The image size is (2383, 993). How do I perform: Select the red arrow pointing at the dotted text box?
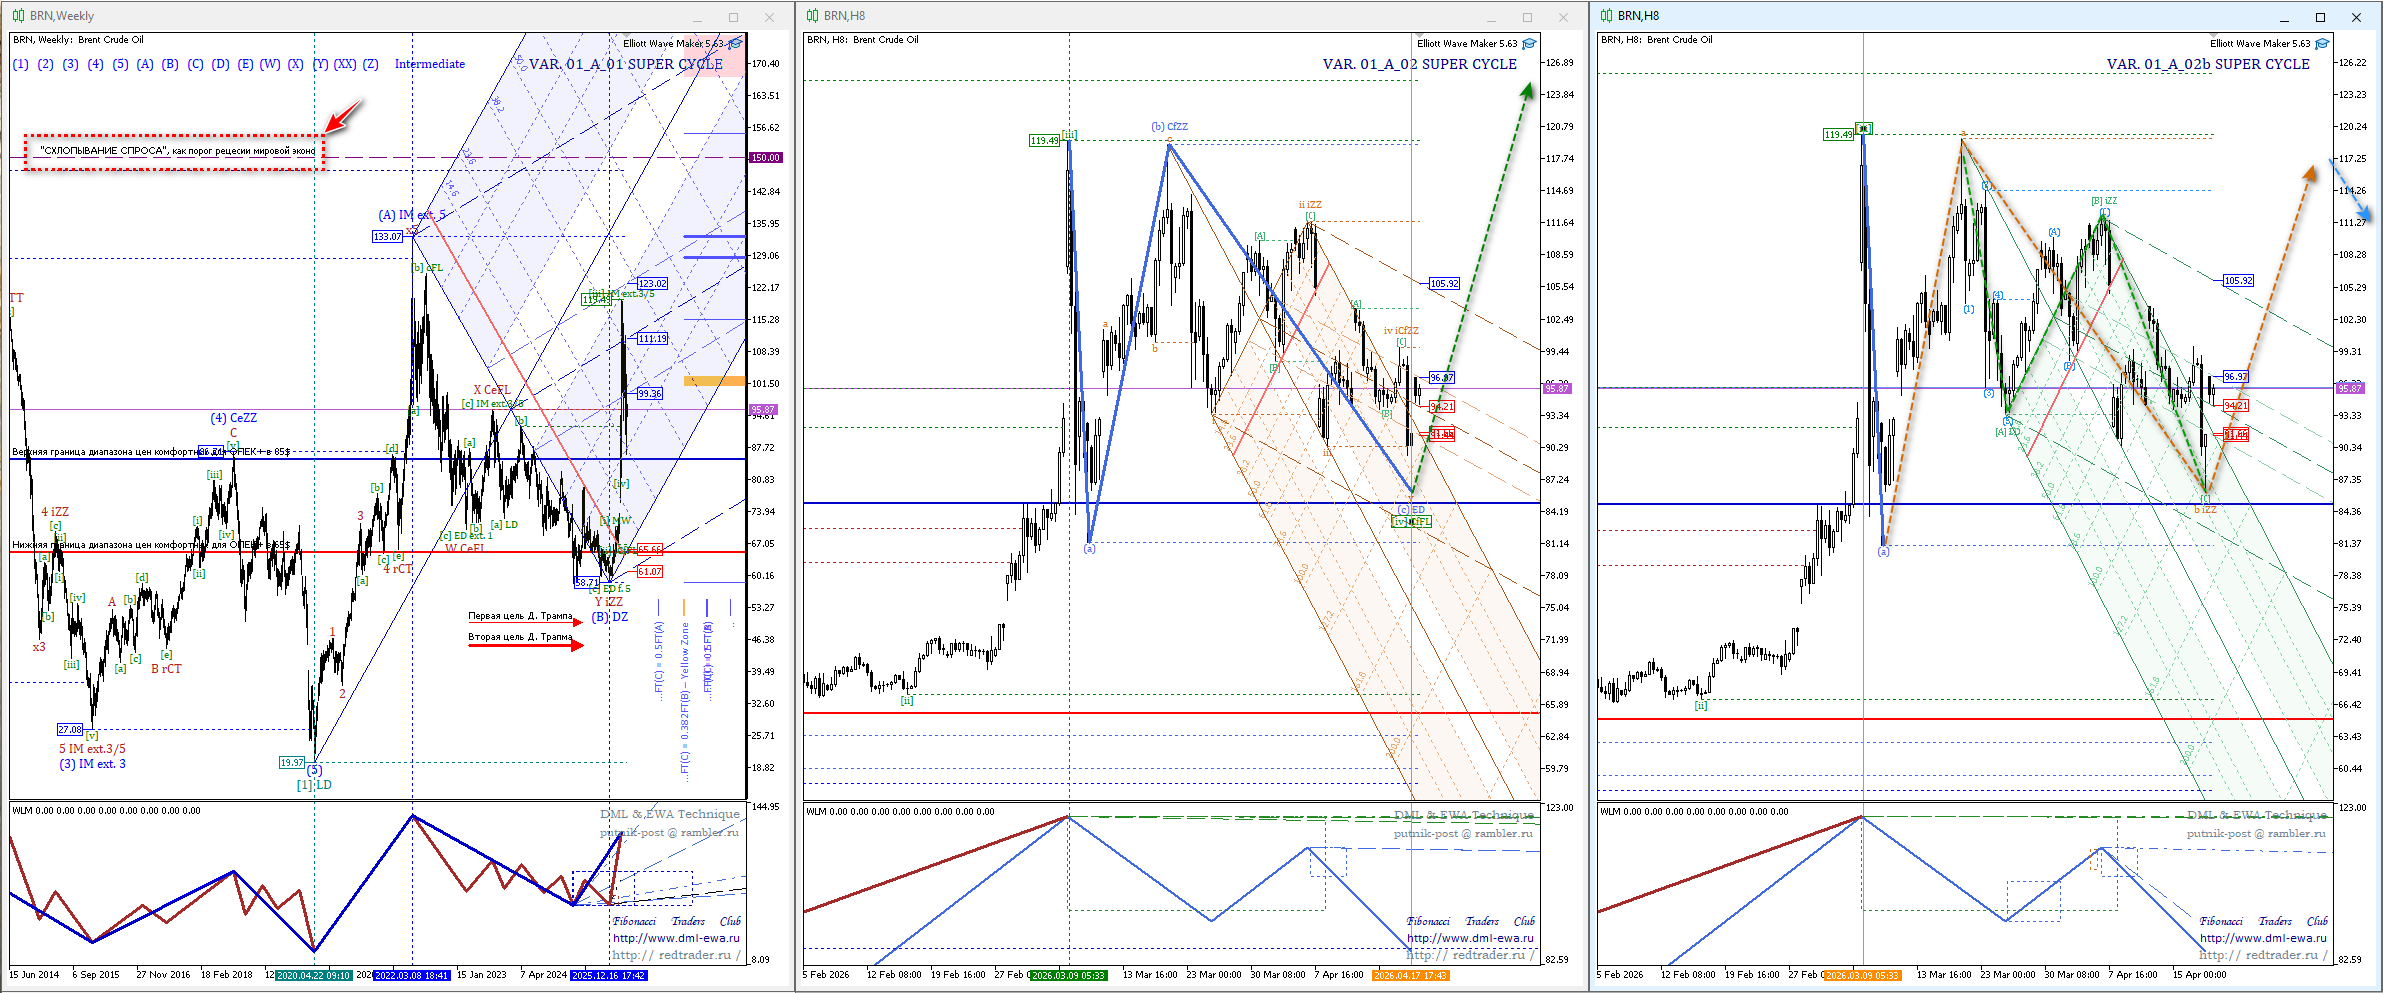click(343, 116)
